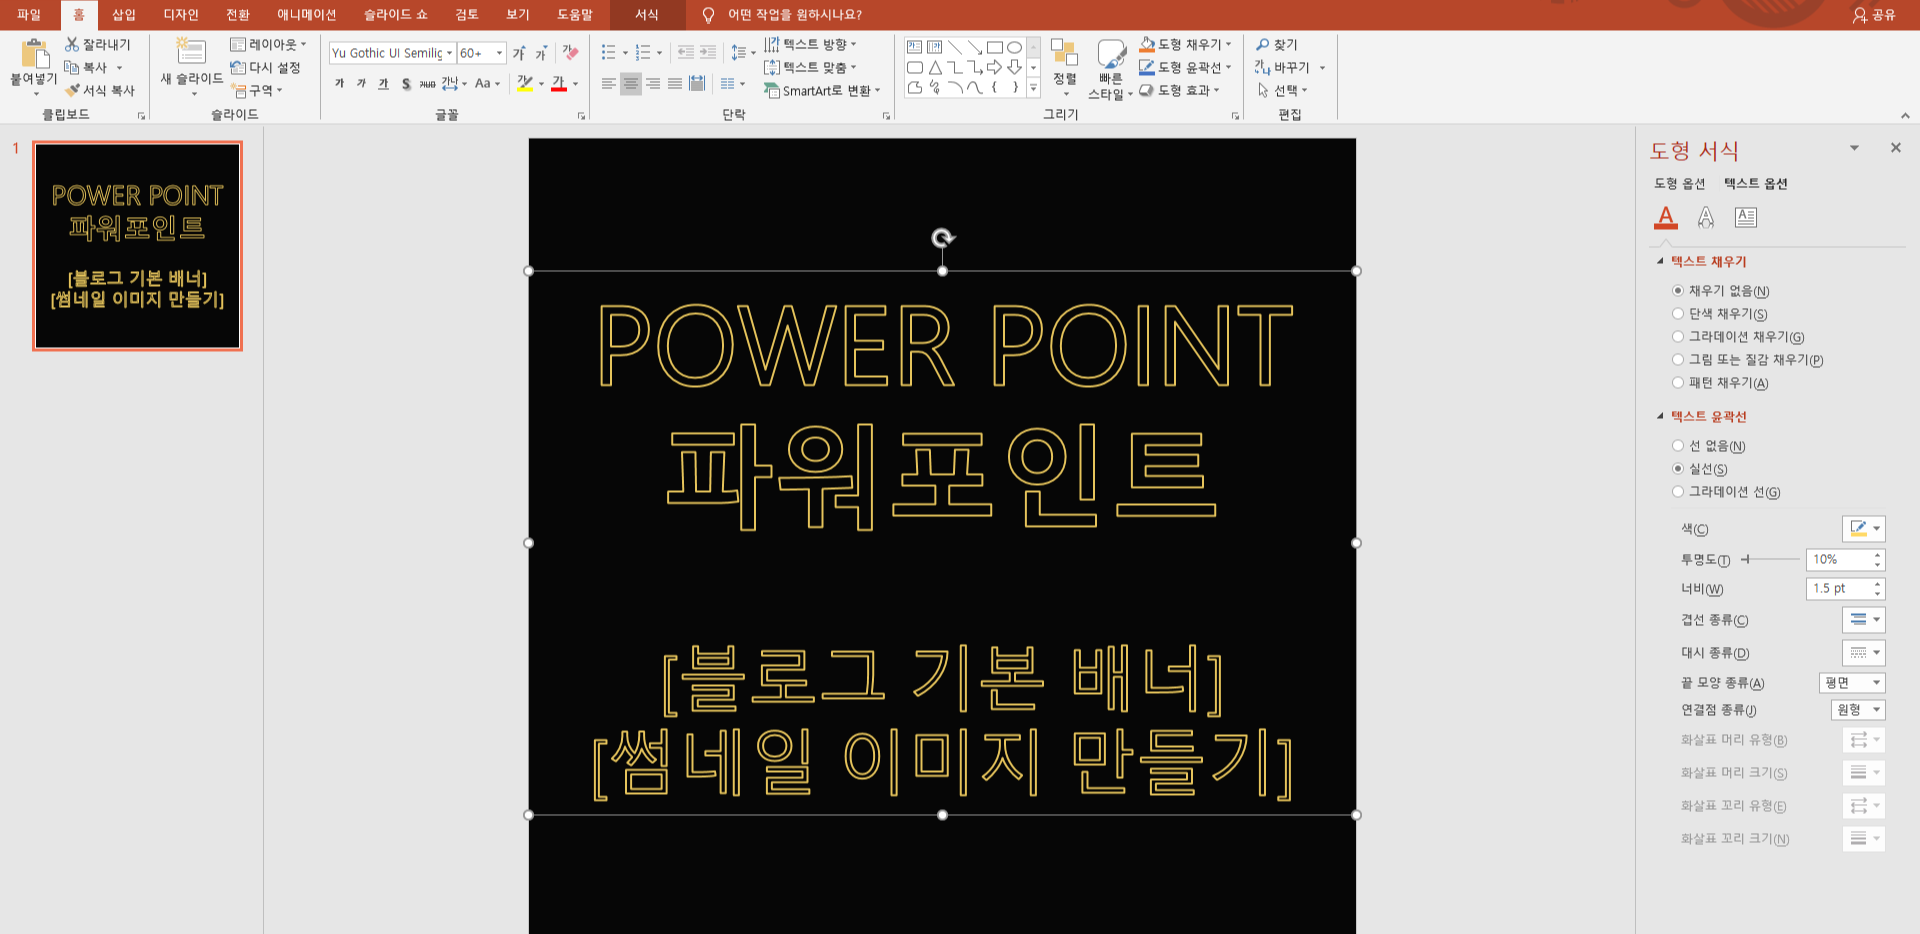Screen dimensions: 1920x934
Task: Select 그림 또는 질감 채우기 radio
Action: pyautogui.click(x=1678, y=360)
